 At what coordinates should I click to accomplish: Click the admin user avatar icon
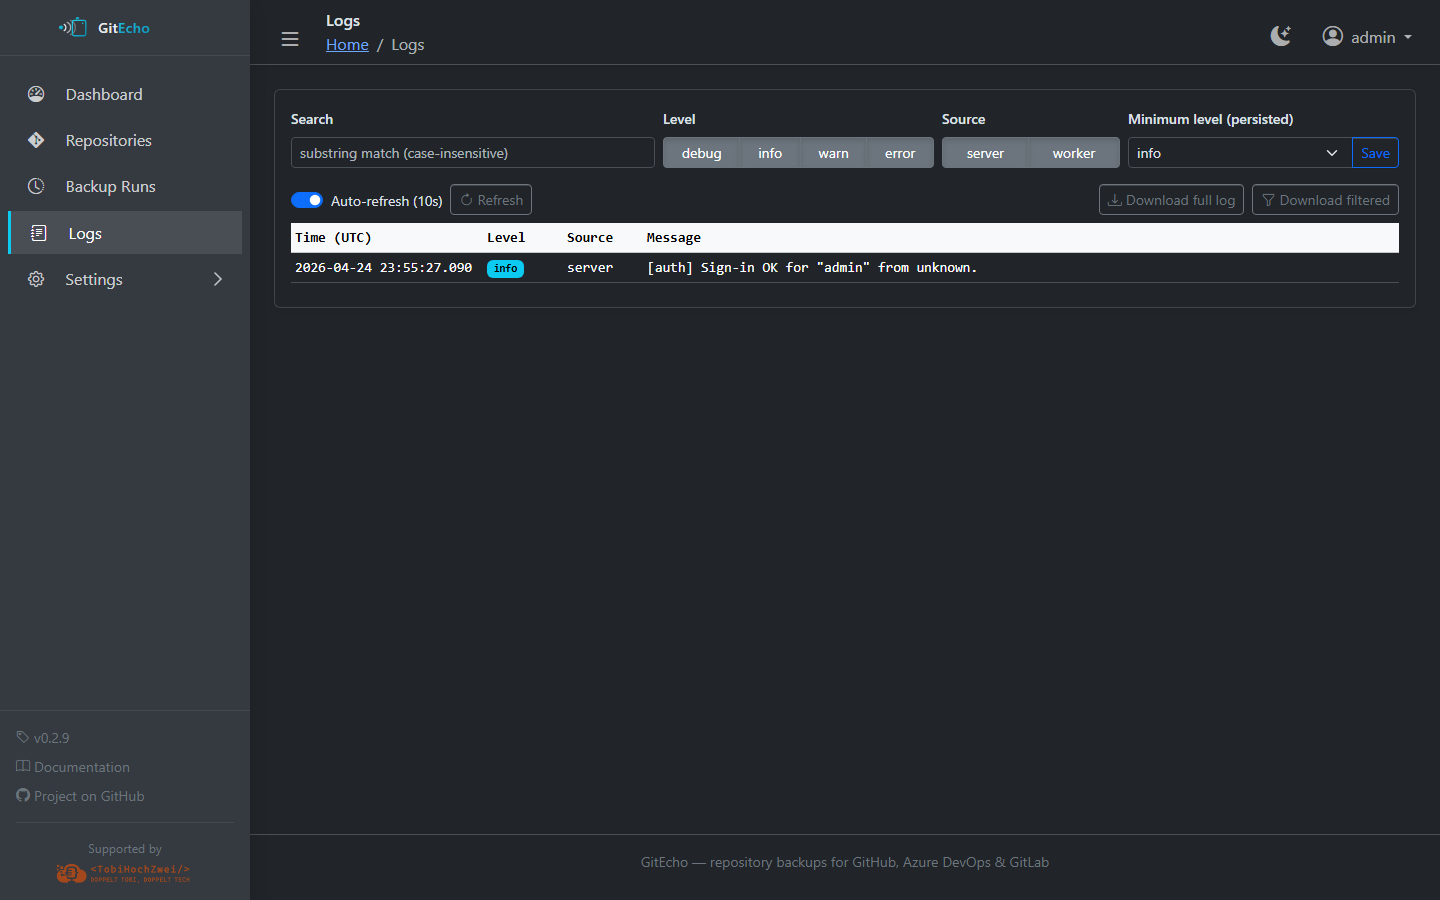(x=1332, y=37)
